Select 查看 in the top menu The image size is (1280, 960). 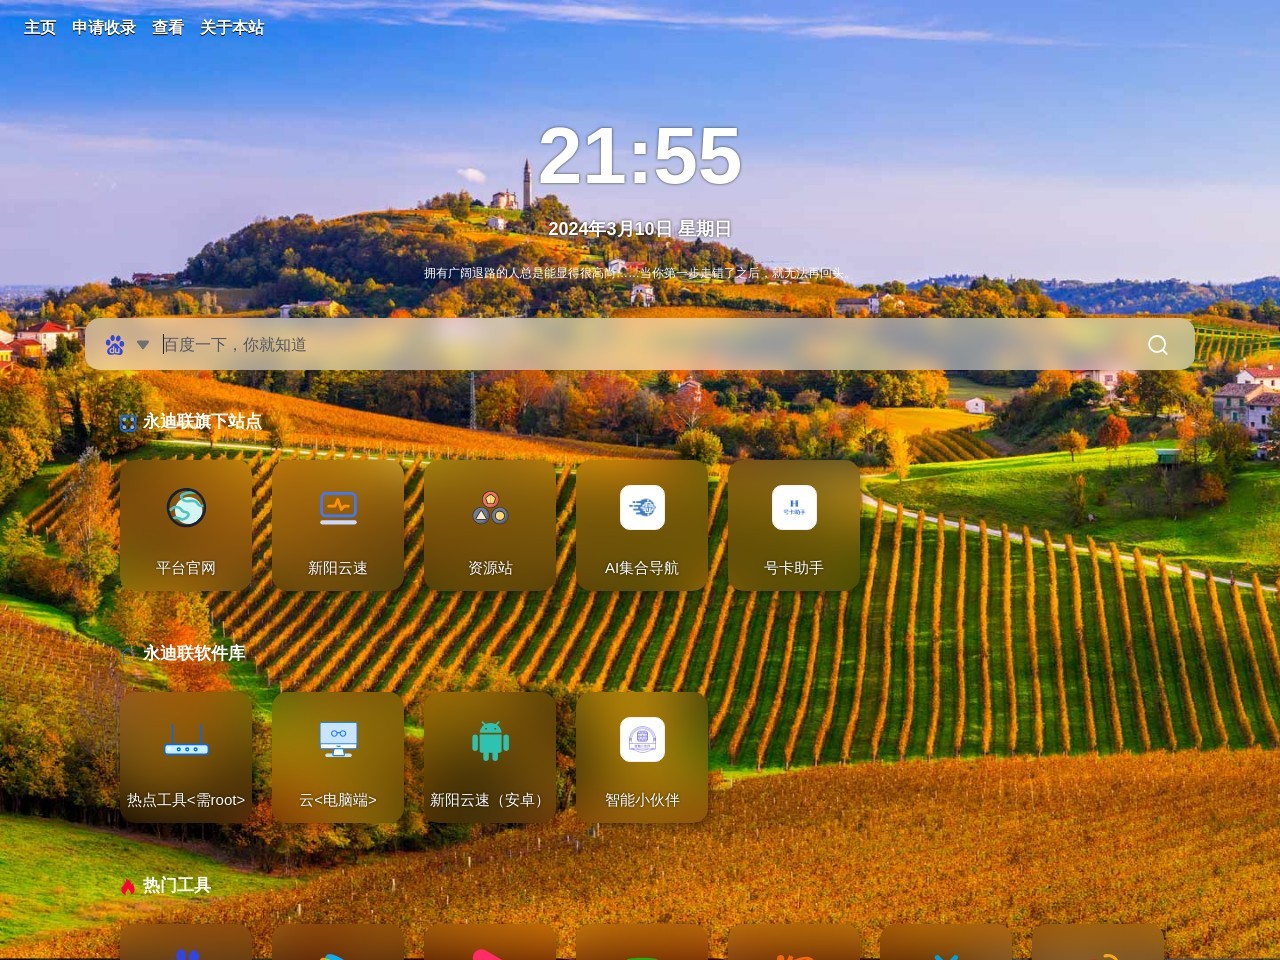[x=168, y=28]
